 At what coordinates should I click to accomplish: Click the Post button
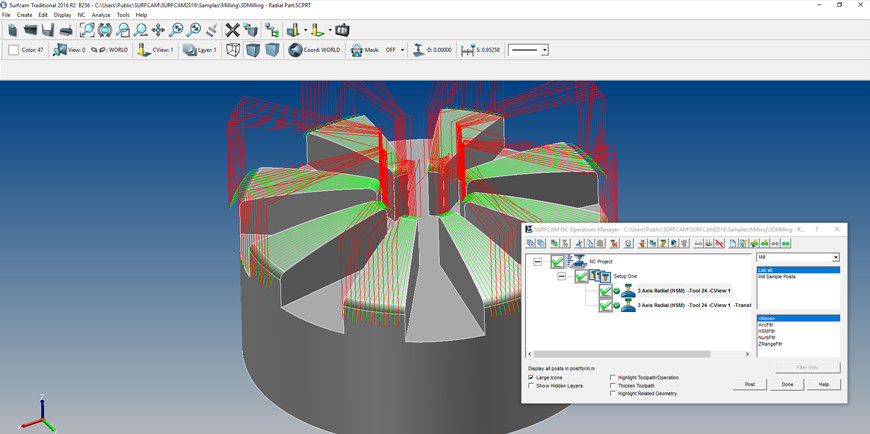[x=750, y=384]
